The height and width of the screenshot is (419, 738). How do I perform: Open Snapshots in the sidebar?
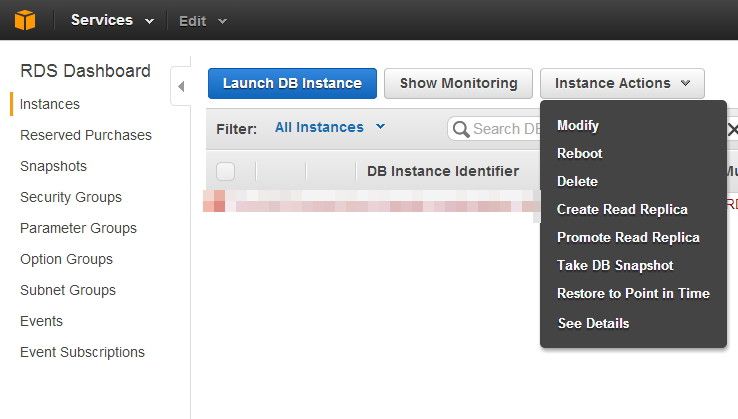(x=53, y=166)
